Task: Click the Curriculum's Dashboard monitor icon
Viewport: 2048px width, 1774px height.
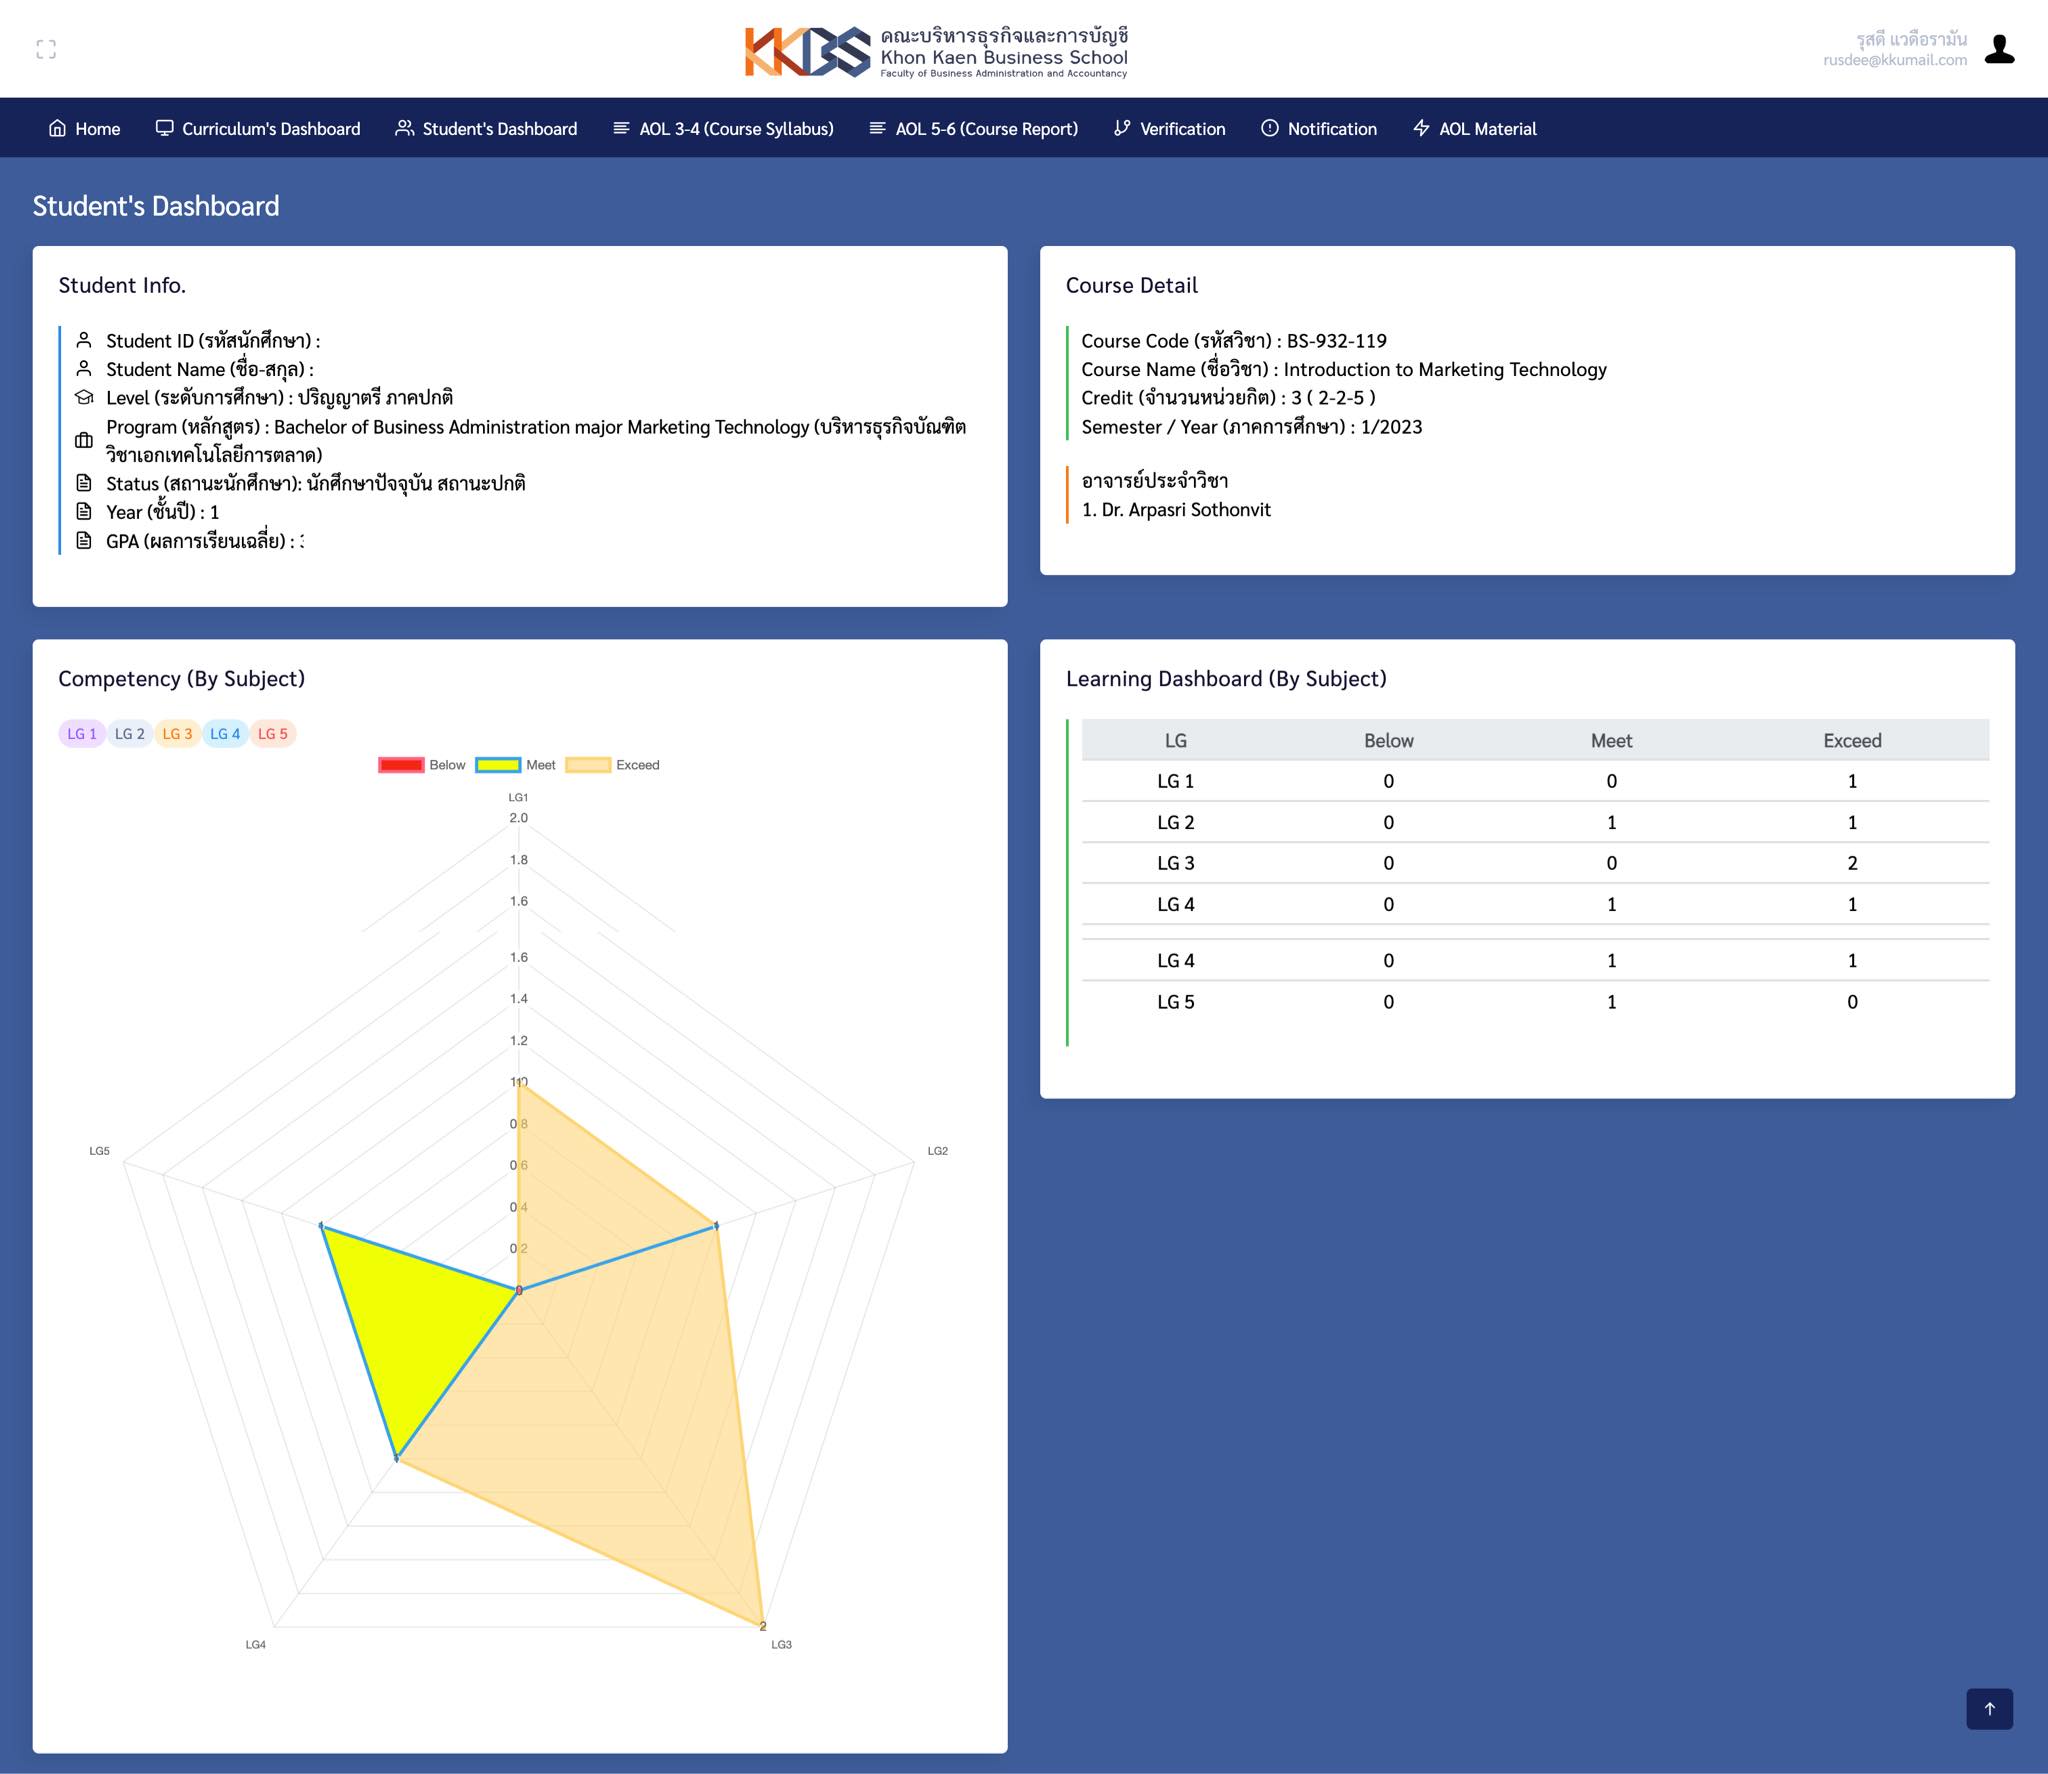Action: 164,128
